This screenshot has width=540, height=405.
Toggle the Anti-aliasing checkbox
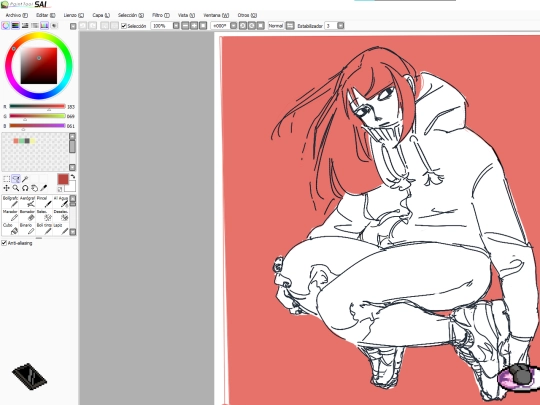(4, 243)
